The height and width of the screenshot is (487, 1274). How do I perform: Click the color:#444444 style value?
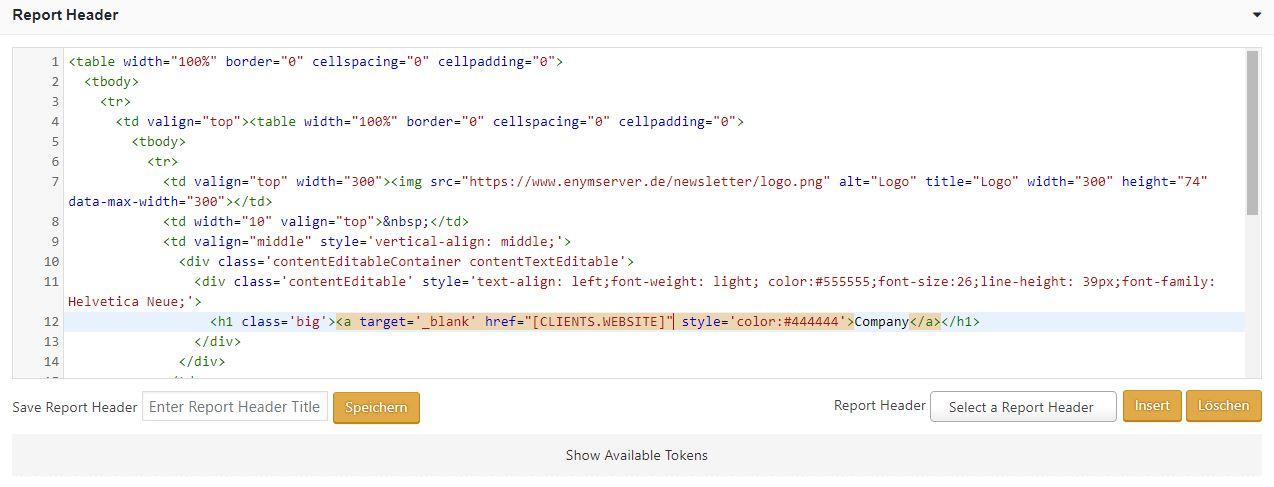coord(790,322)
